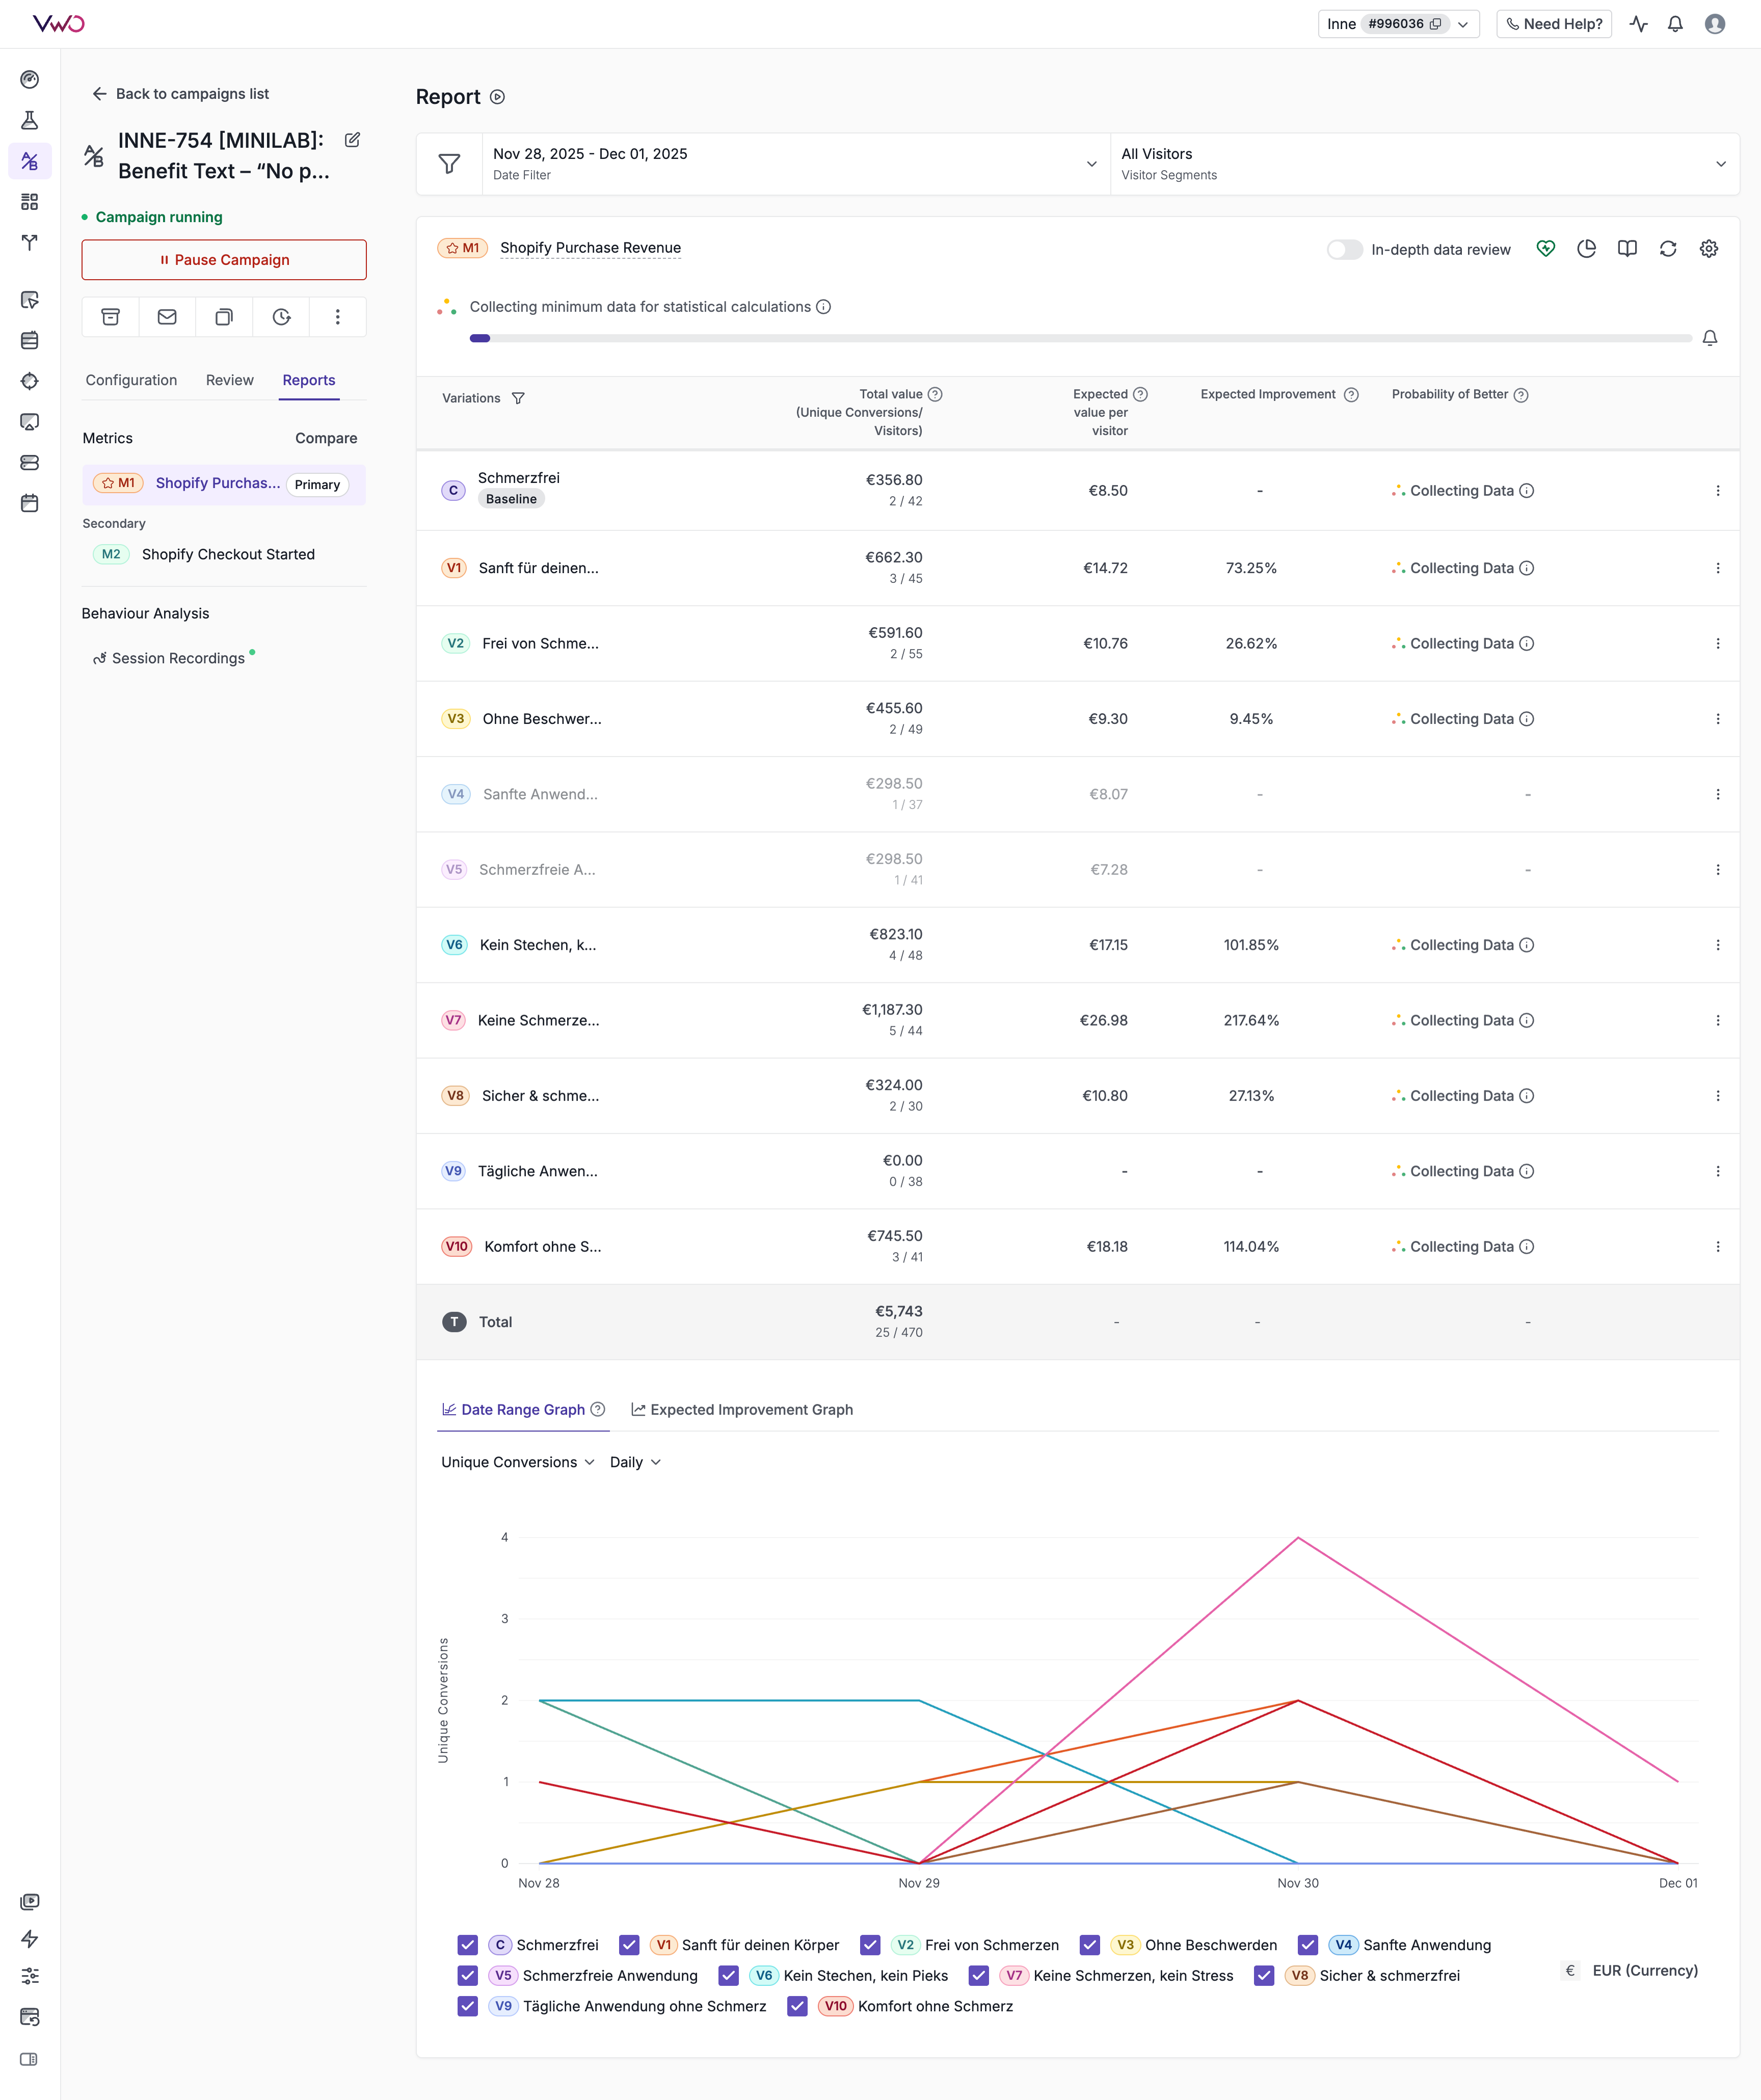This screenshot has height=2100, width=1761.
Task: Click the archive campaign icon
Action: tap(111, 317)
